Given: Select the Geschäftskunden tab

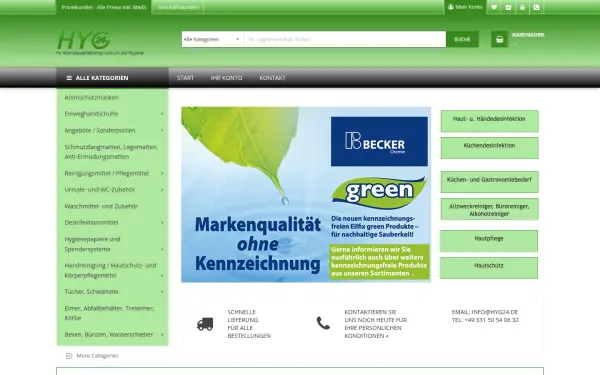Looking at the screenshot, I should (178, 7).
